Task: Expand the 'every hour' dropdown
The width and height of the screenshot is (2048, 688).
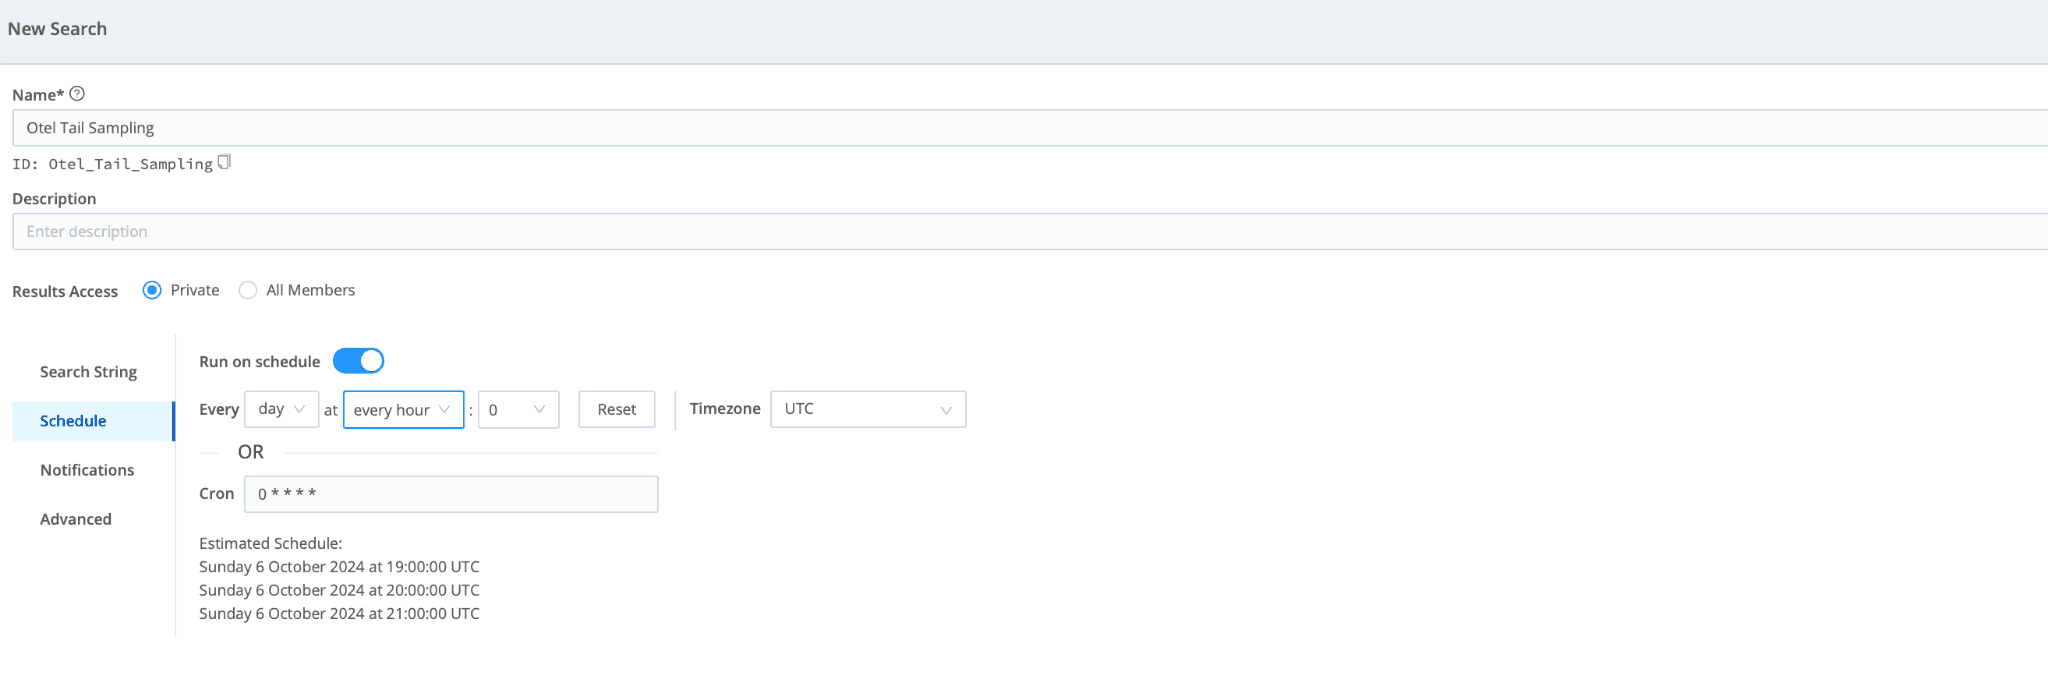Action: click(x=403, y=410)
